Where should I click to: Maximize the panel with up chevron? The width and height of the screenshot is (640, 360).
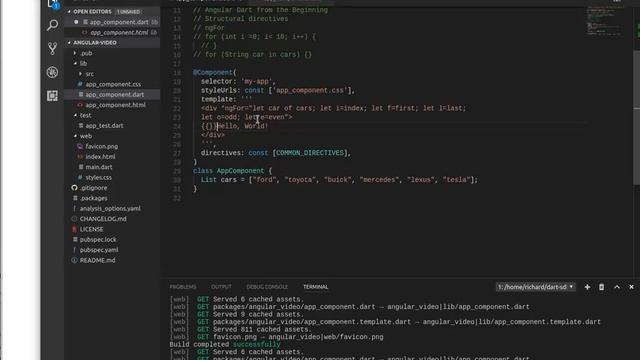click(616, 287)
